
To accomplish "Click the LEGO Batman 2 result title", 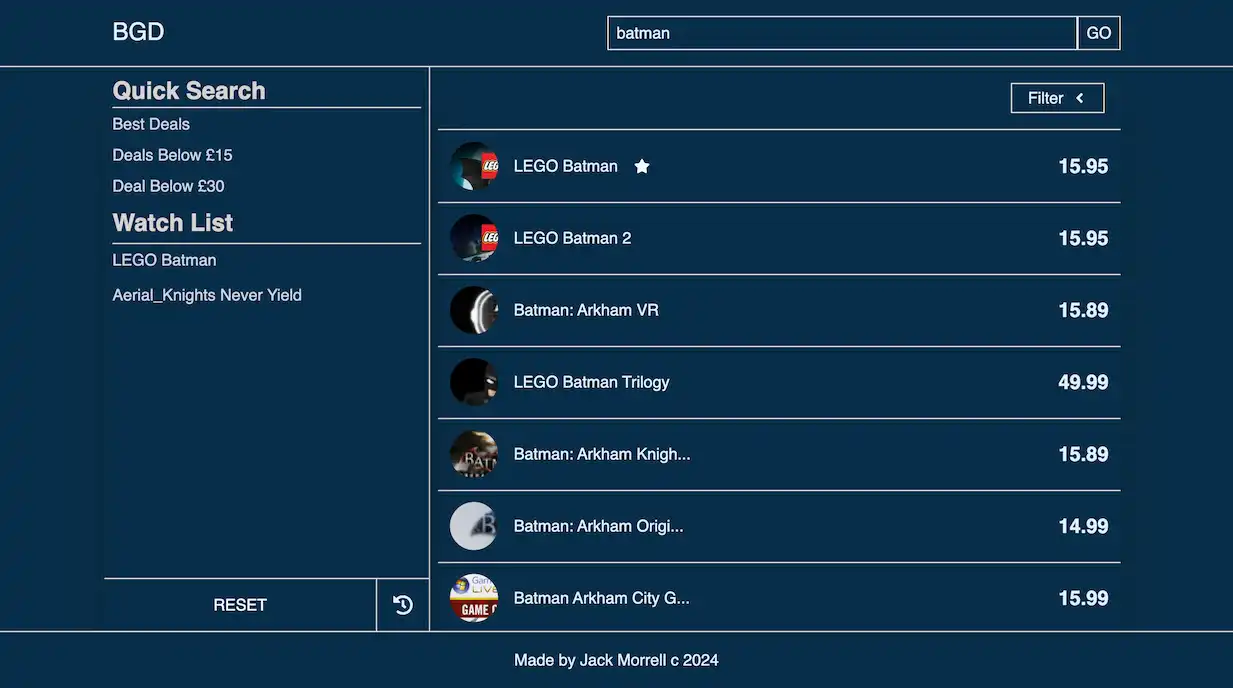I will (x=573, y=238).
